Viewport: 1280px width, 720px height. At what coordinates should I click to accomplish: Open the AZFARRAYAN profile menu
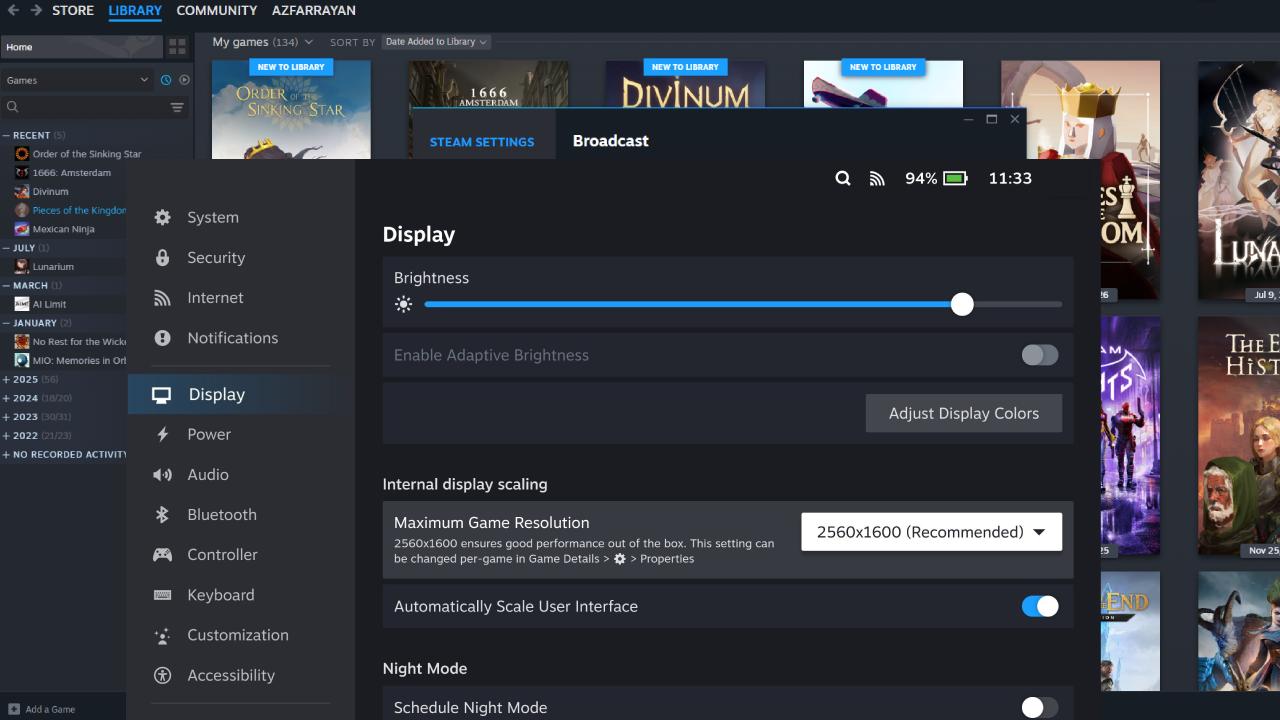(313, 10)
